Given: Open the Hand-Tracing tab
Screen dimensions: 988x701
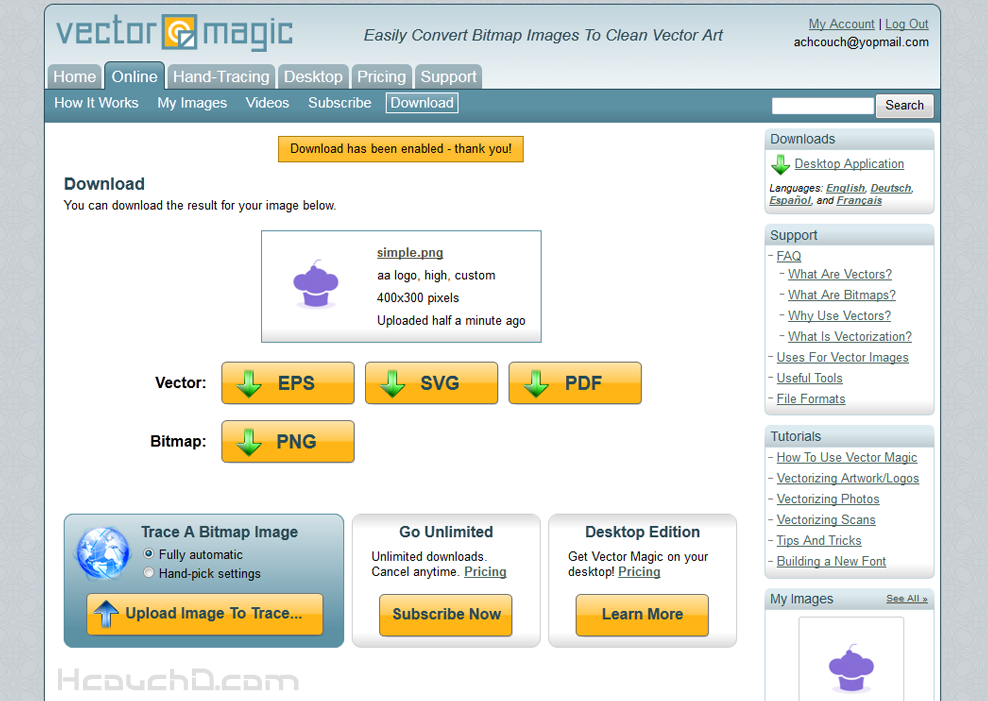Looking at the screenshot, I should 221,77.
